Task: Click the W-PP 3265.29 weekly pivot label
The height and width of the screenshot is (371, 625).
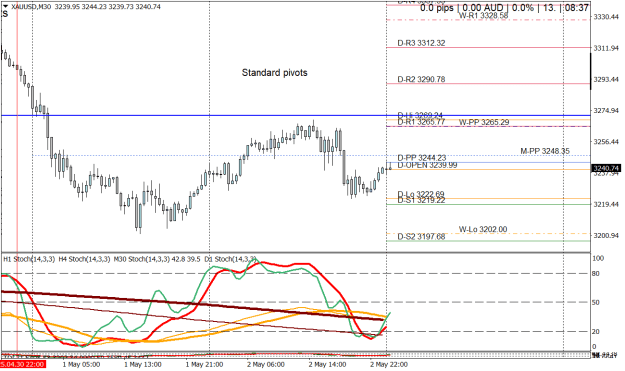Action: 484,122
